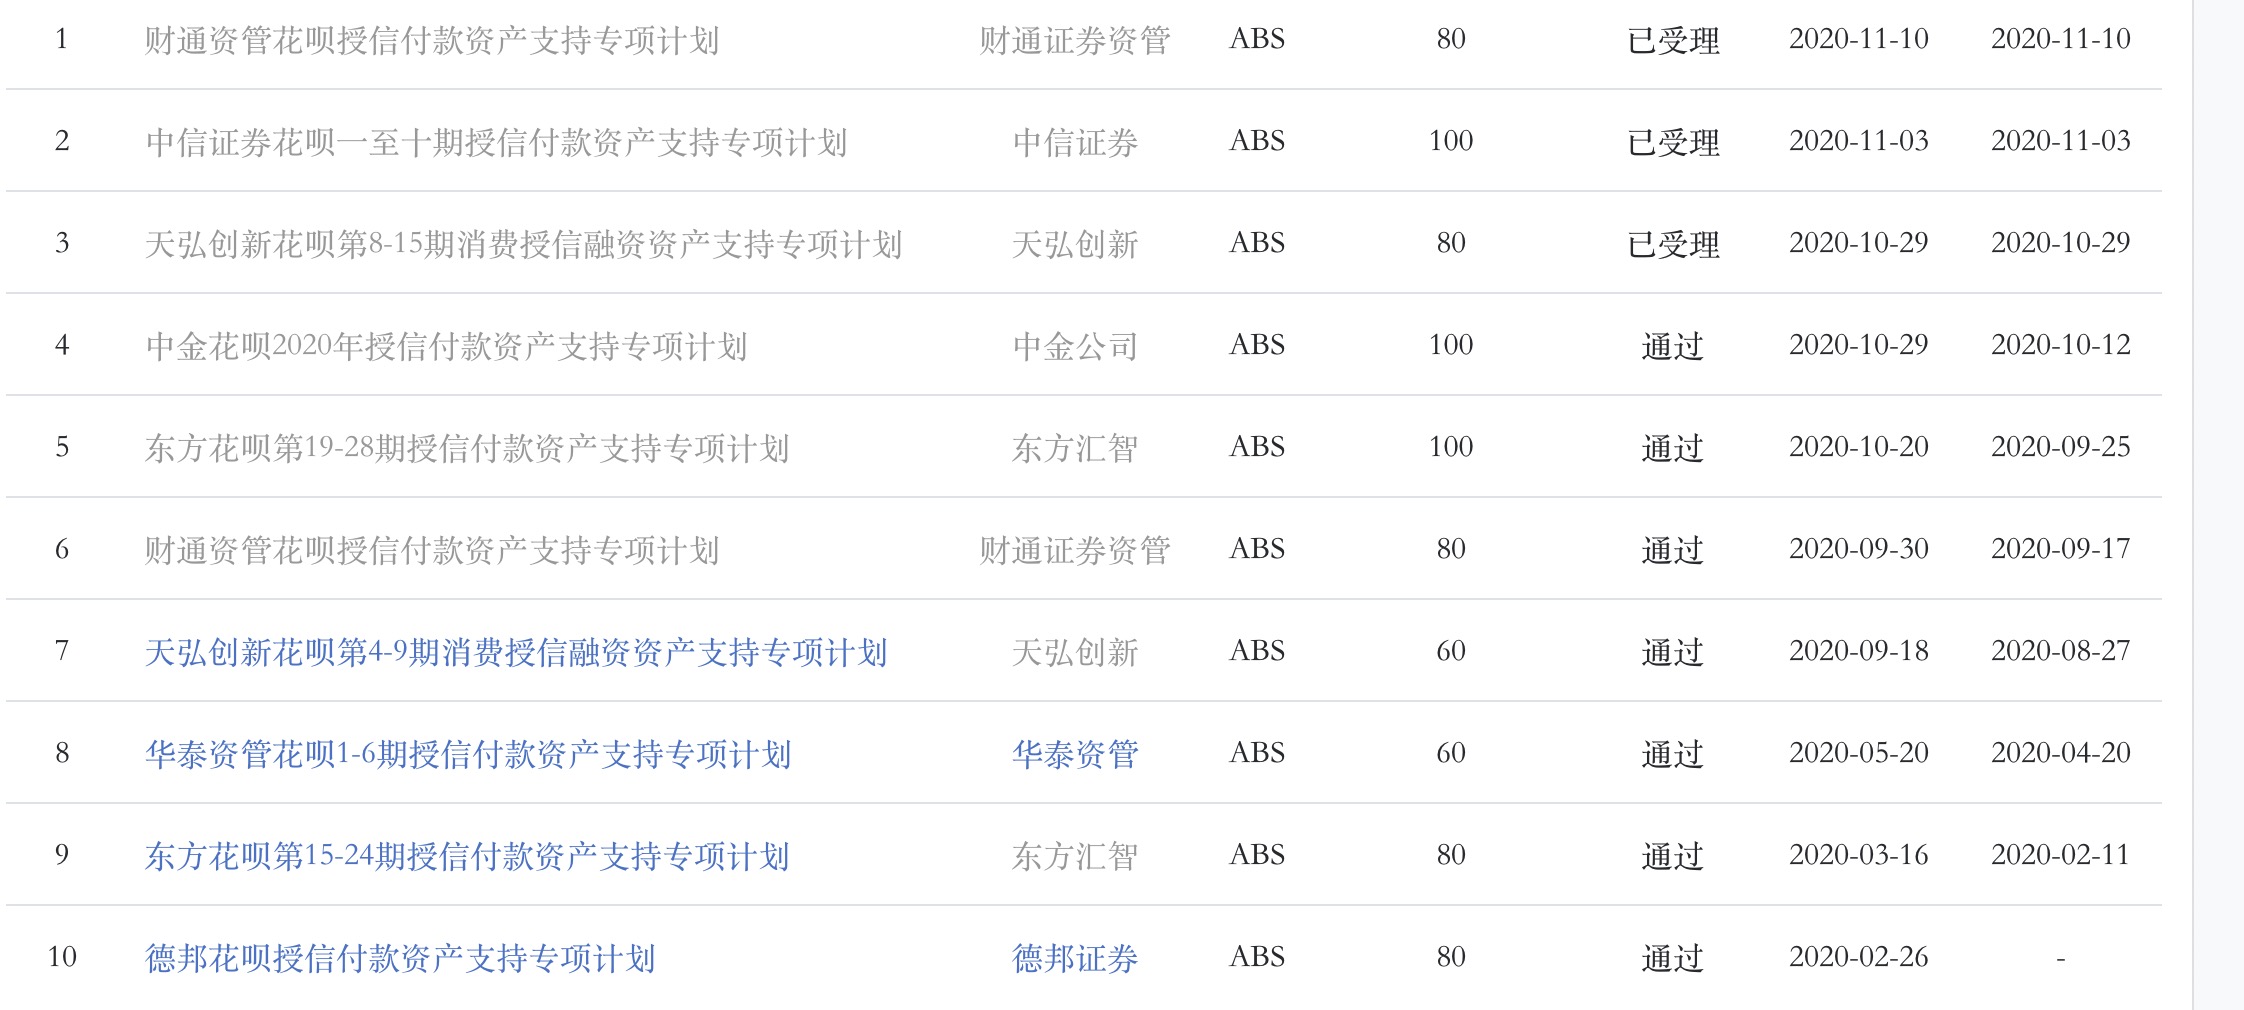Viewport: 2244px width, 1010px height.
Task: Open the 德邦花呗授信付款 project link
Action: 400,958
